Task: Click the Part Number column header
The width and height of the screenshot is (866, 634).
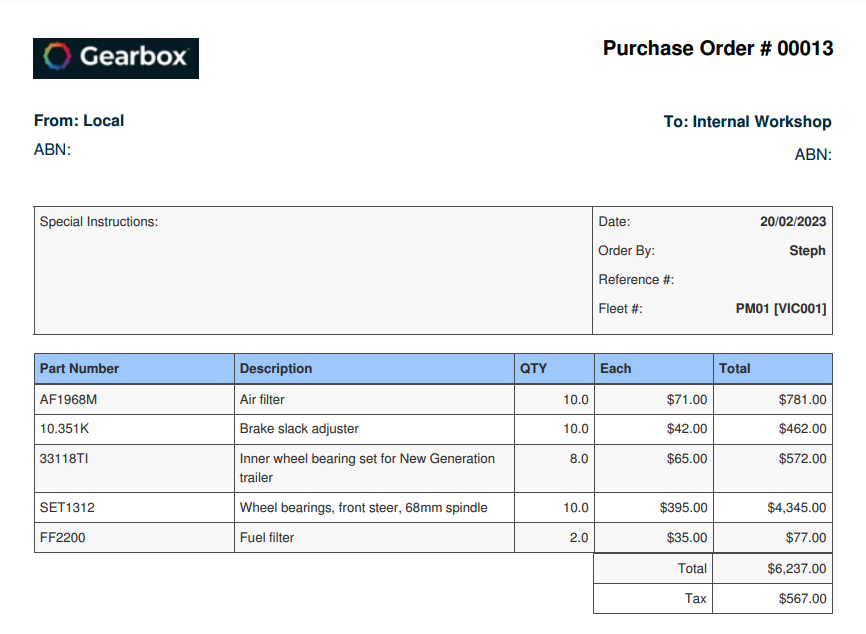Action: (x=79, y=368)
